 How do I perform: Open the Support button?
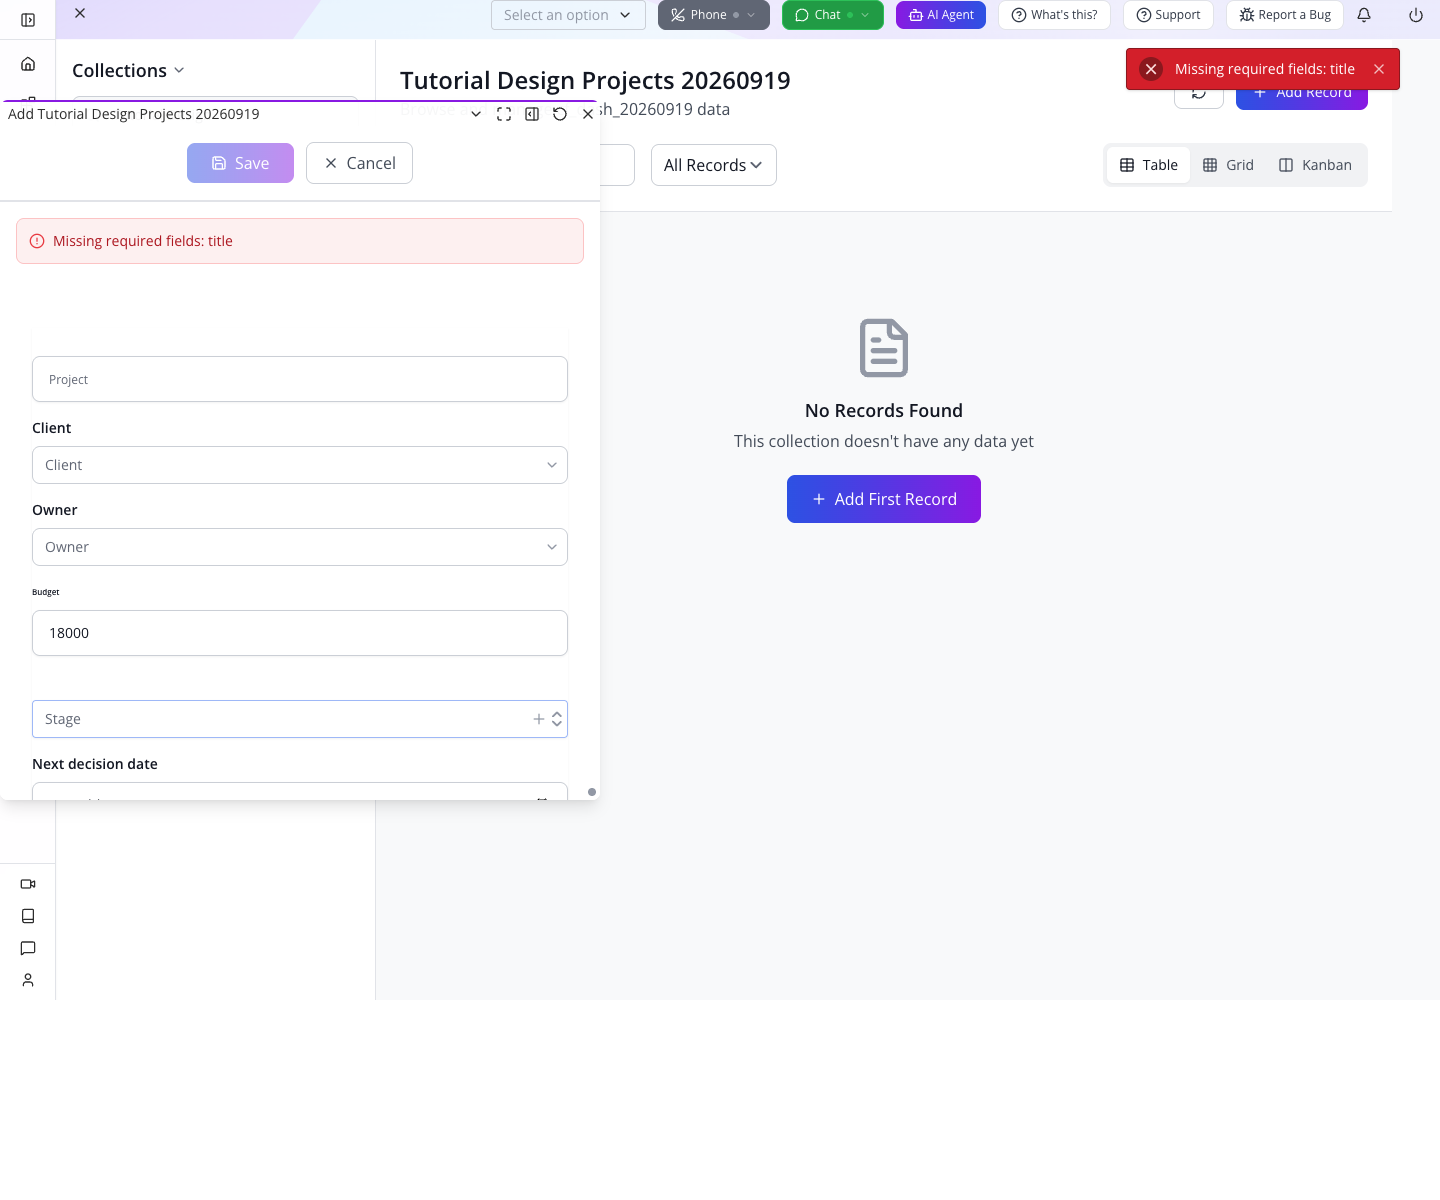pos(1168,15)
